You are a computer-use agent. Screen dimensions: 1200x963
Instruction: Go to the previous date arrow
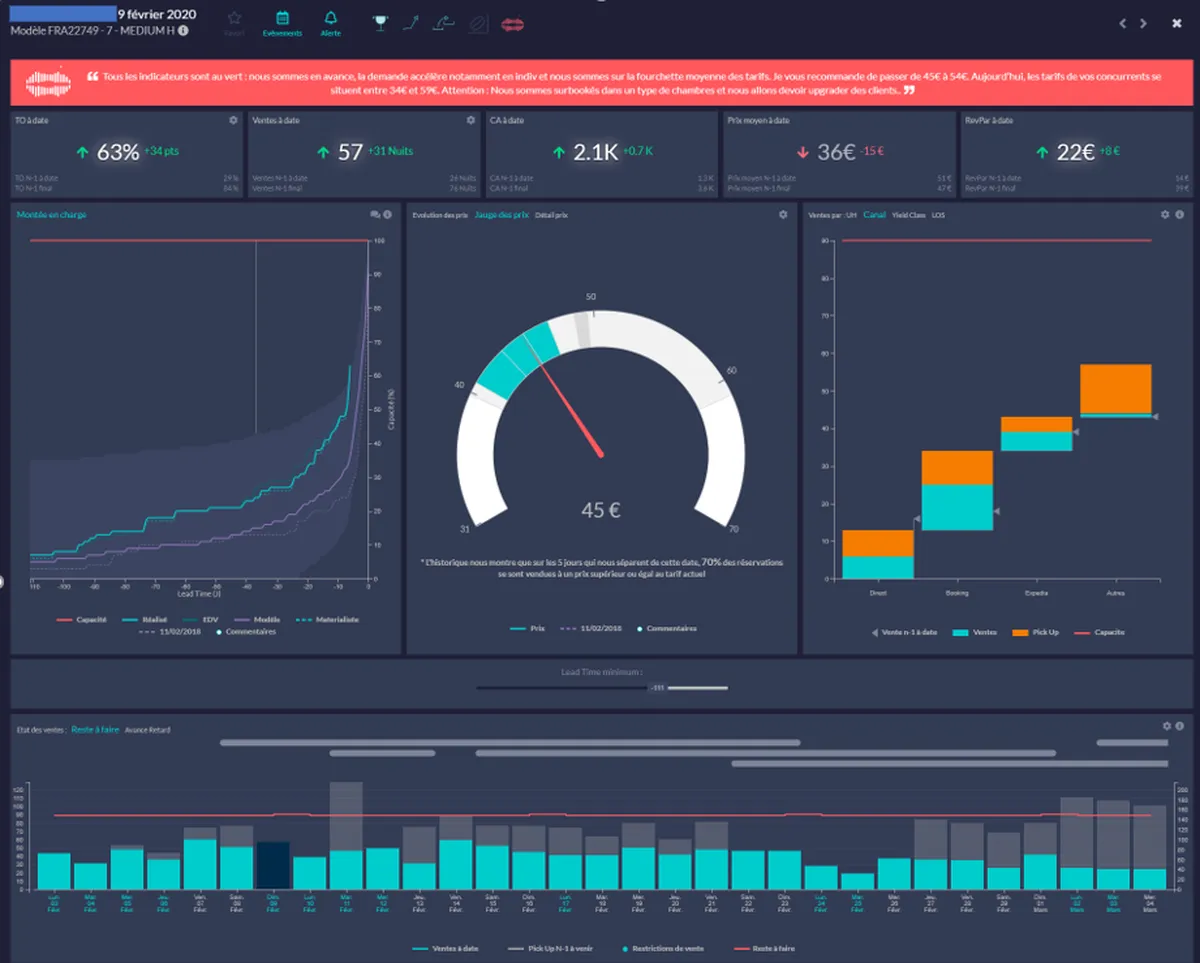(x=1123, y=23)
